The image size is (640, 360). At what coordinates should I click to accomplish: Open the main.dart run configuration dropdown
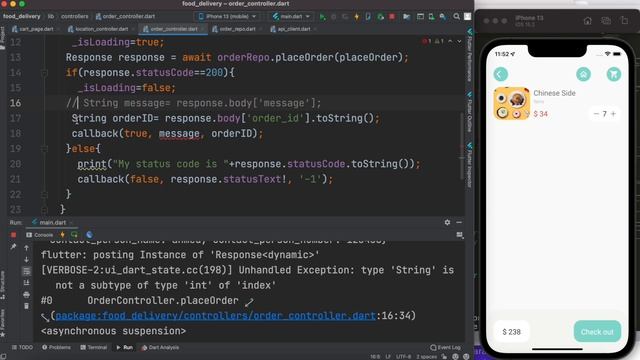click(291, 17)
